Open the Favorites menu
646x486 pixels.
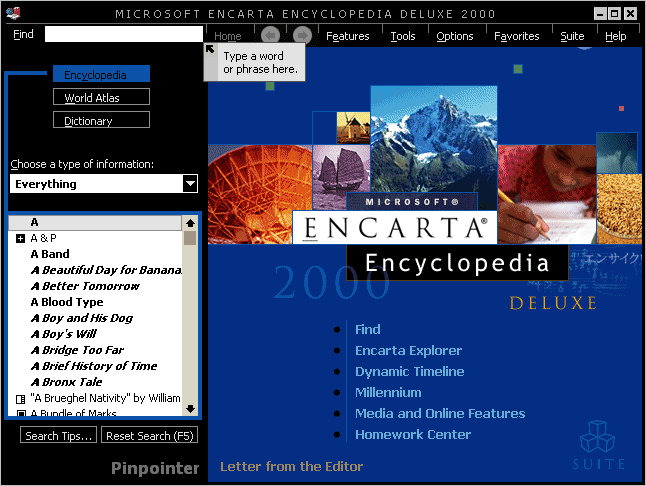[x=516, y=36]
